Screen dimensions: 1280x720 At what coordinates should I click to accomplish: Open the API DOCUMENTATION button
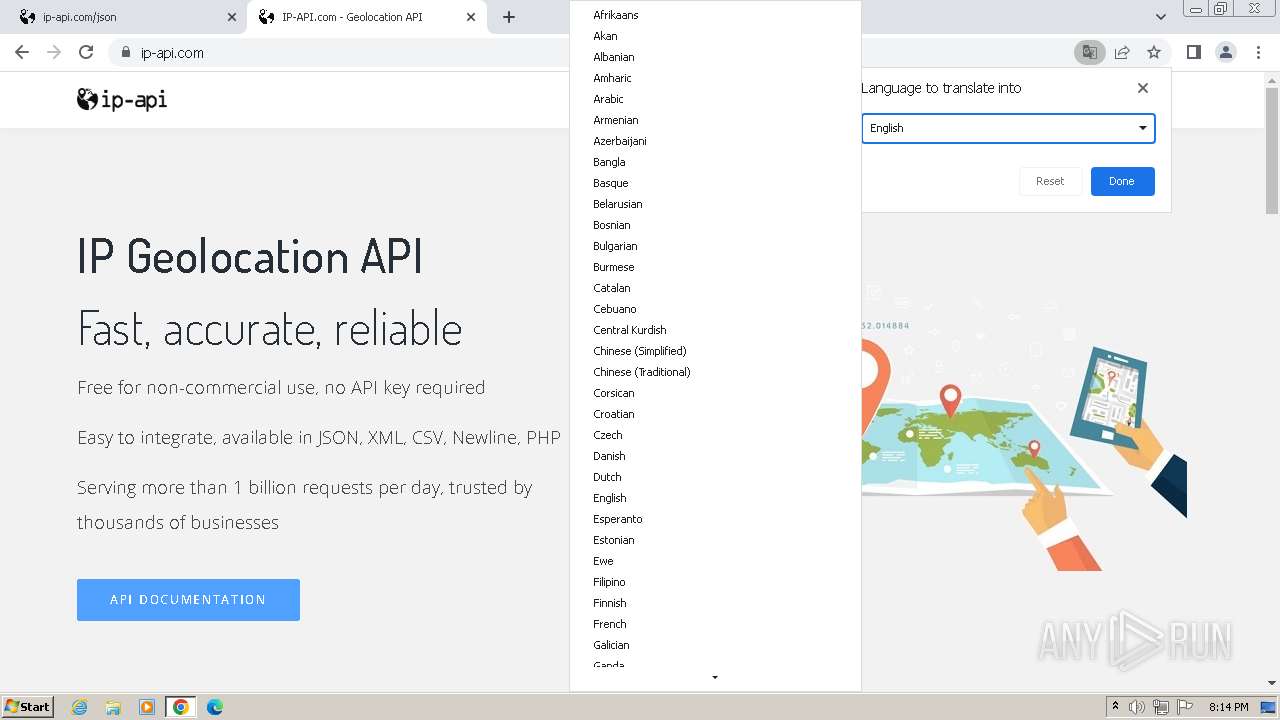point(188,600)
